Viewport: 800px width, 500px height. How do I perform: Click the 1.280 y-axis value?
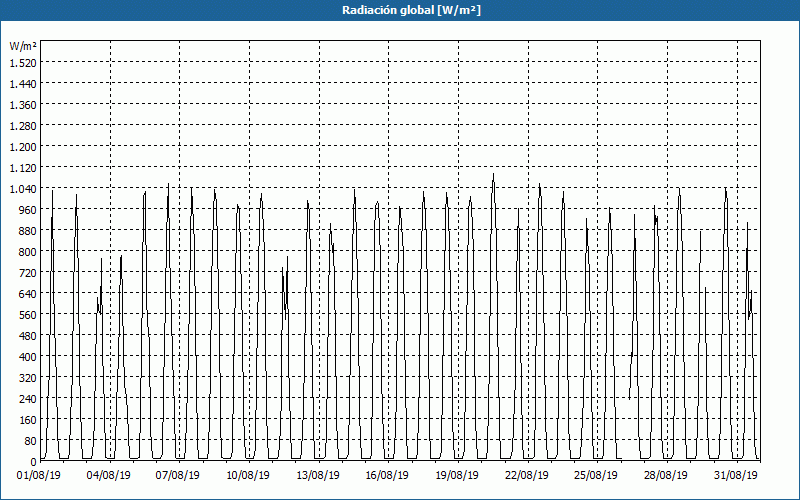tap(23, 126)
